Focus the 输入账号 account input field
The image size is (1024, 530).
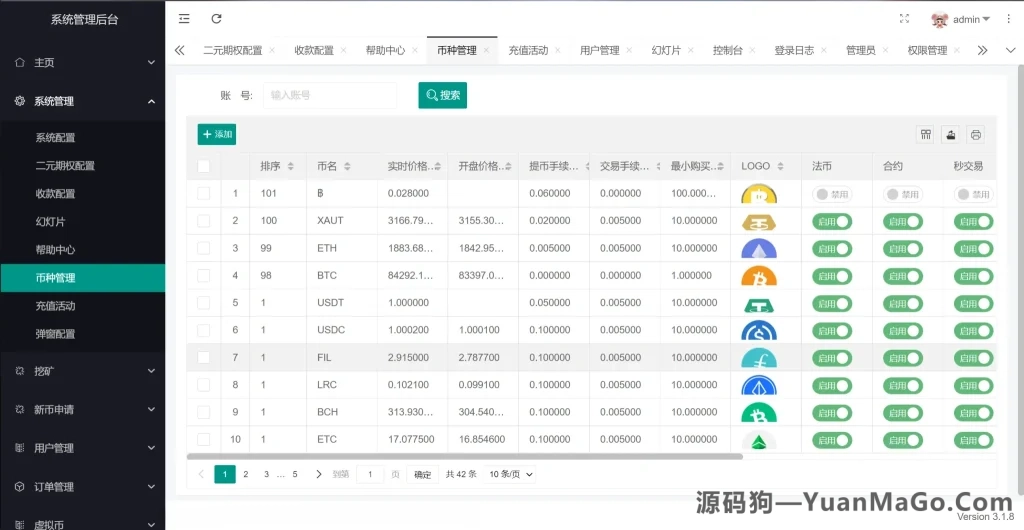(330, 95)
